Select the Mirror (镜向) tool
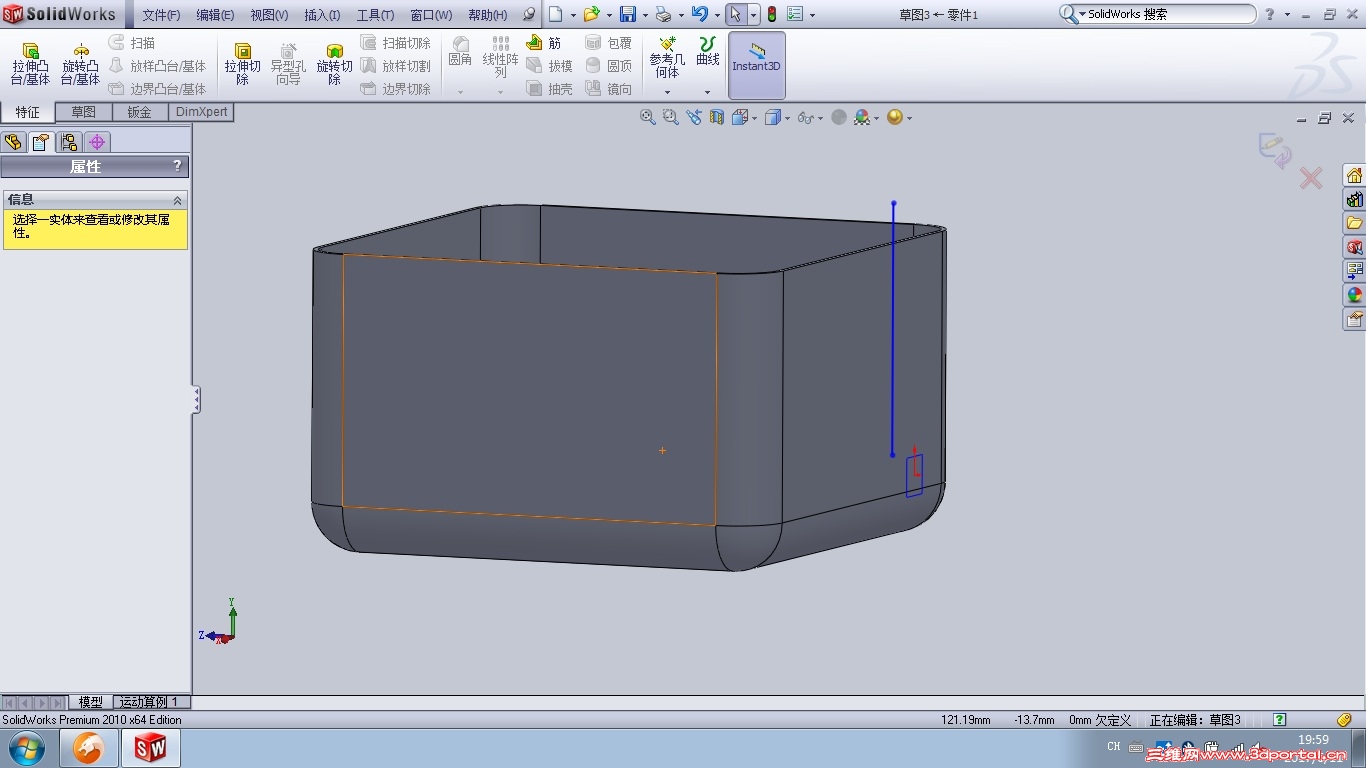 608,89
